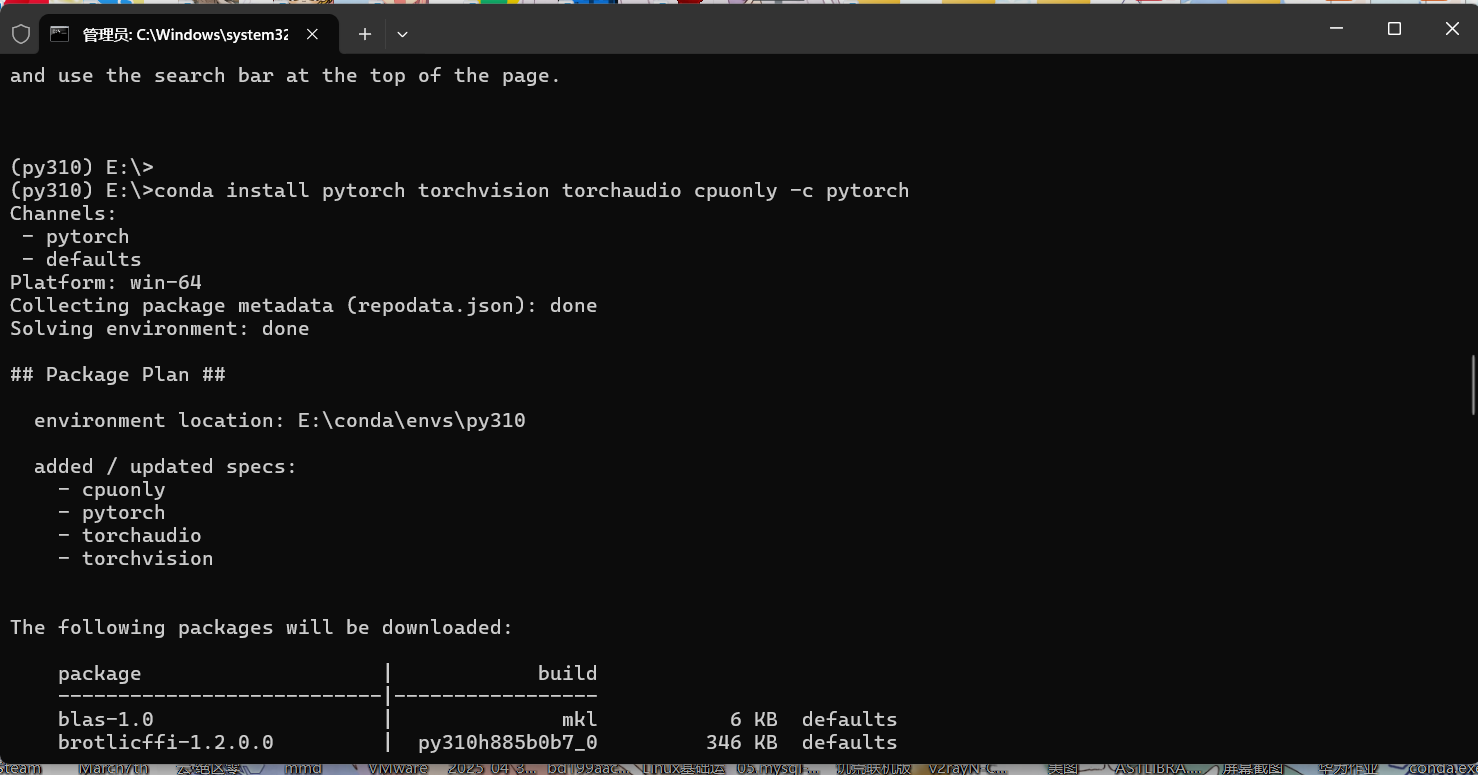Click the 'package' column header
The image size is (1478, 775).
pyautogui.click(x=100, y=673)
